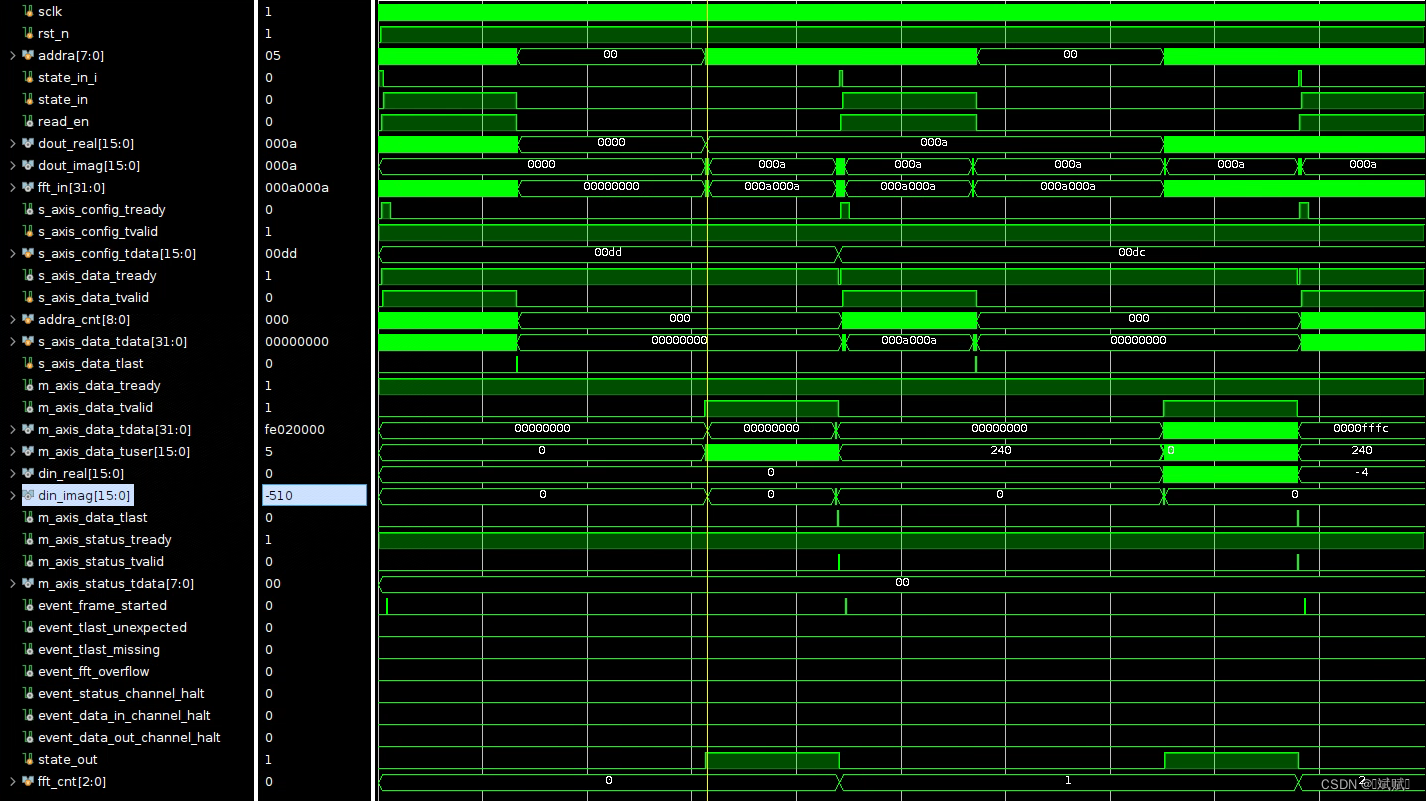The image size is (1426, 801).
Task: Expand m_axis_status_tdata[7:0] bus
Action: point(12,584)
